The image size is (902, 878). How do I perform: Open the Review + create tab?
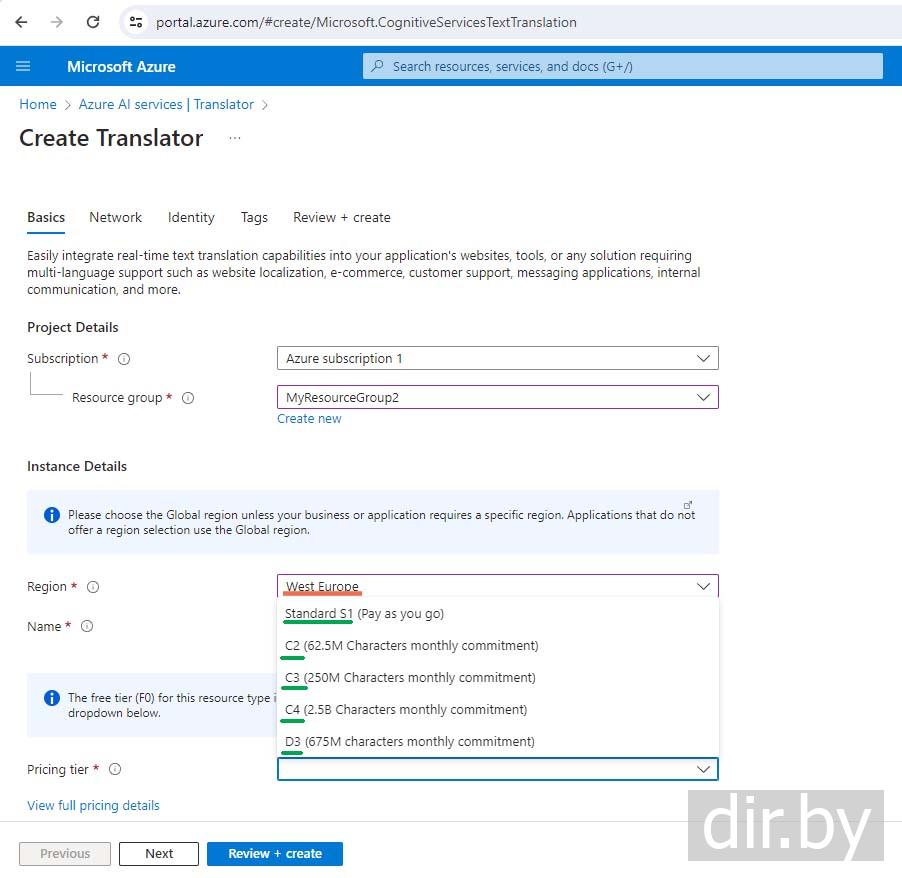(x=342, y=217)
